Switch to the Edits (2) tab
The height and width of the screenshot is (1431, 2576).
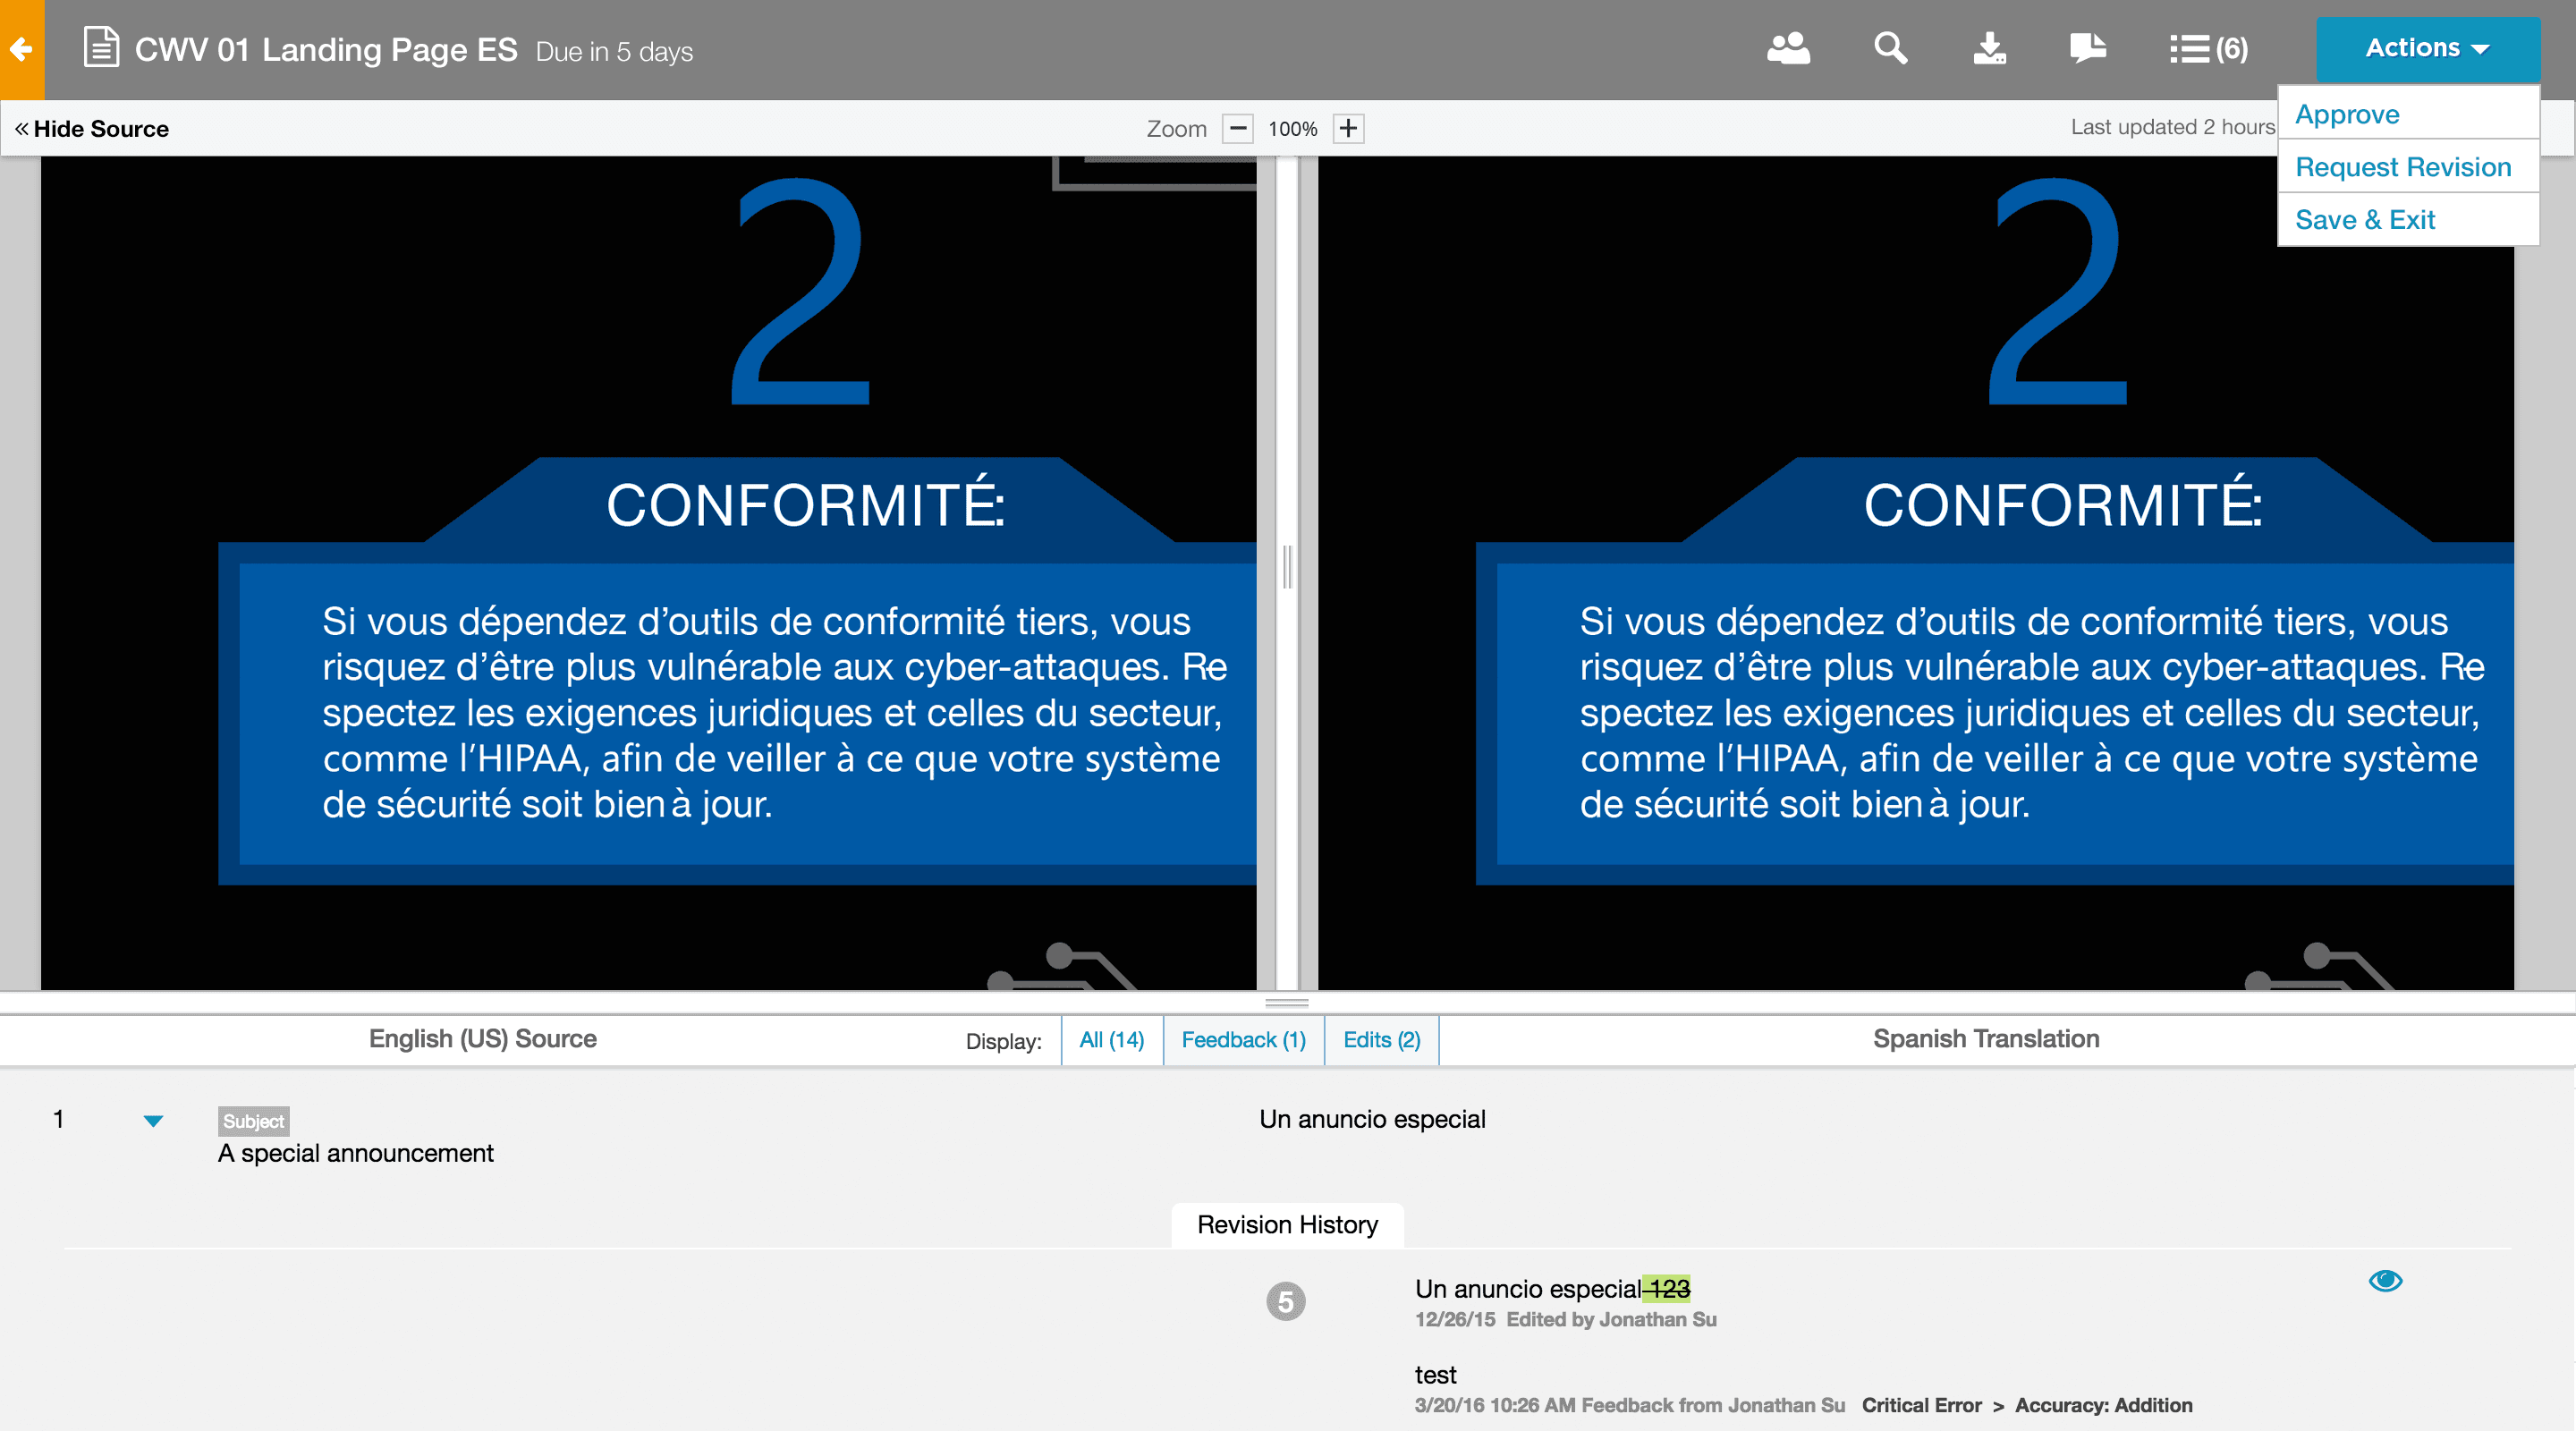(1381, 1040)
